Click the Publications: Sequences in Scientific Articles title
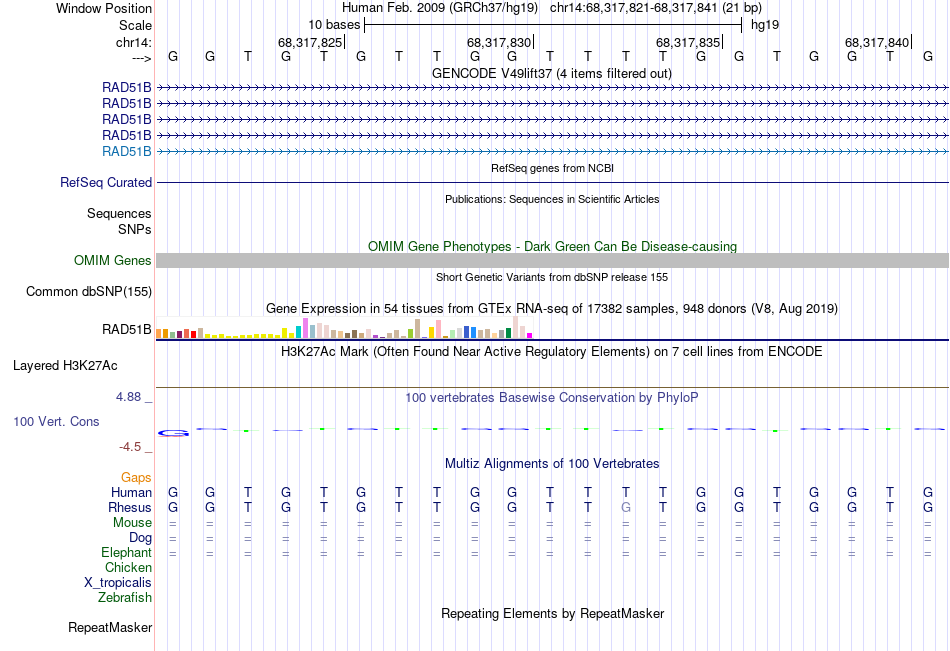The image size is (950, 651). click(x=552, y=199)
